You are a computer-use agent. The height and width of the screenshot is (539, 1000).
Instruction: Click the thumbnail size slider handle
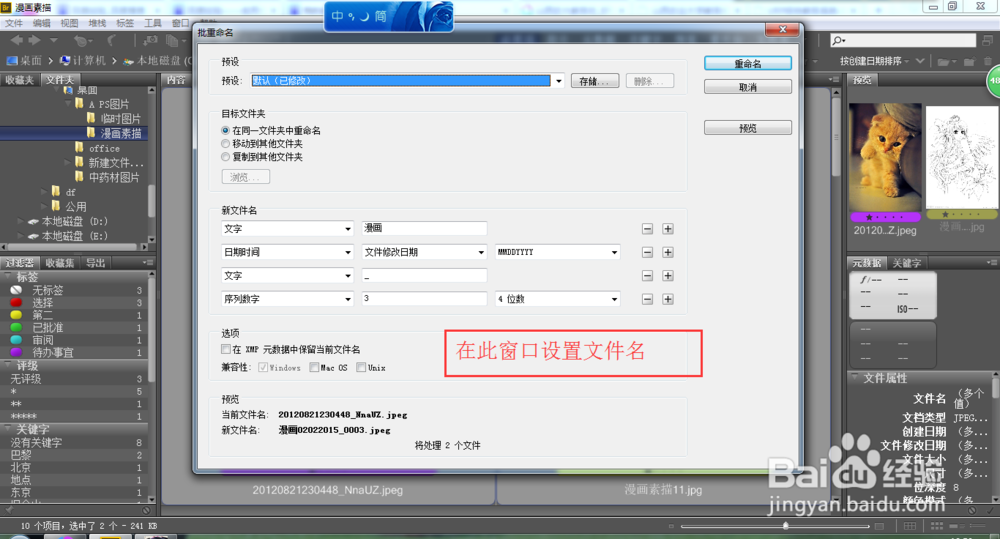pos(786,526)
